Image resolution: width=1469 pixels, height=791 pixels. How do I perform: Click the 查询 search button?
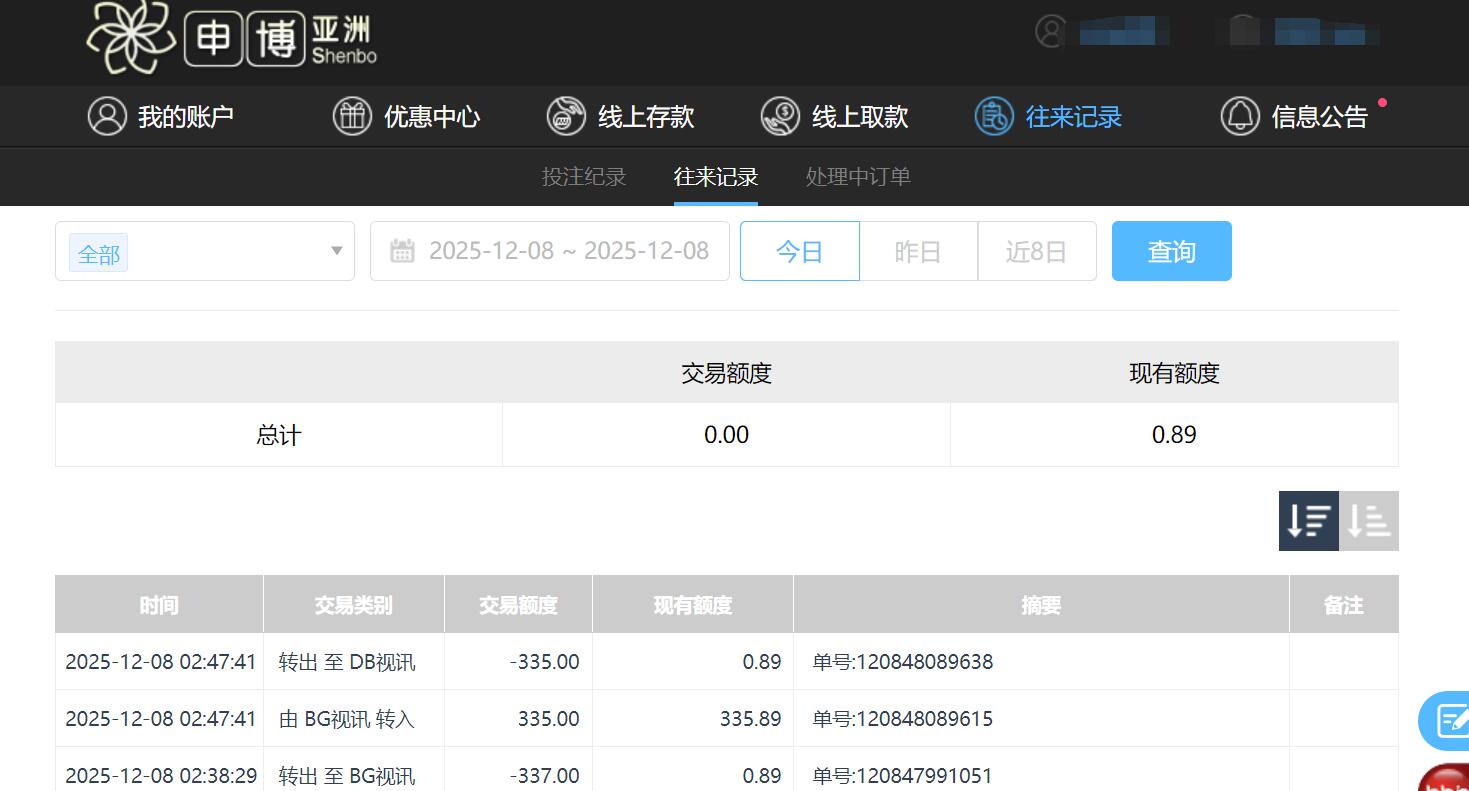(x=1171, y=251)
